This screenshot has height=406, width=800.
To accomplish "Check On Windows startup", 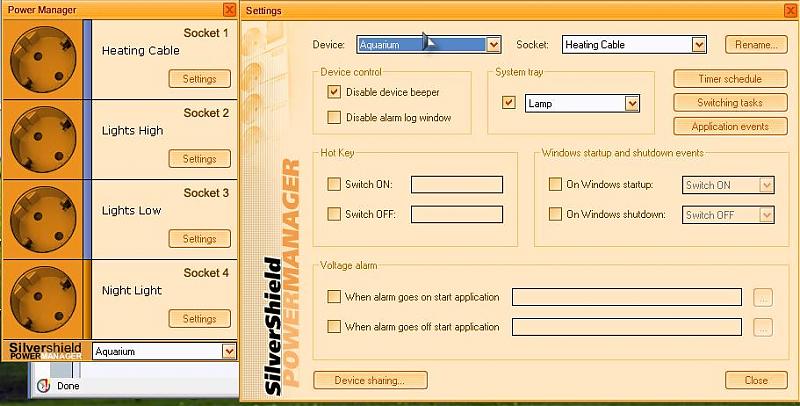I will click(x=555, y=184).
